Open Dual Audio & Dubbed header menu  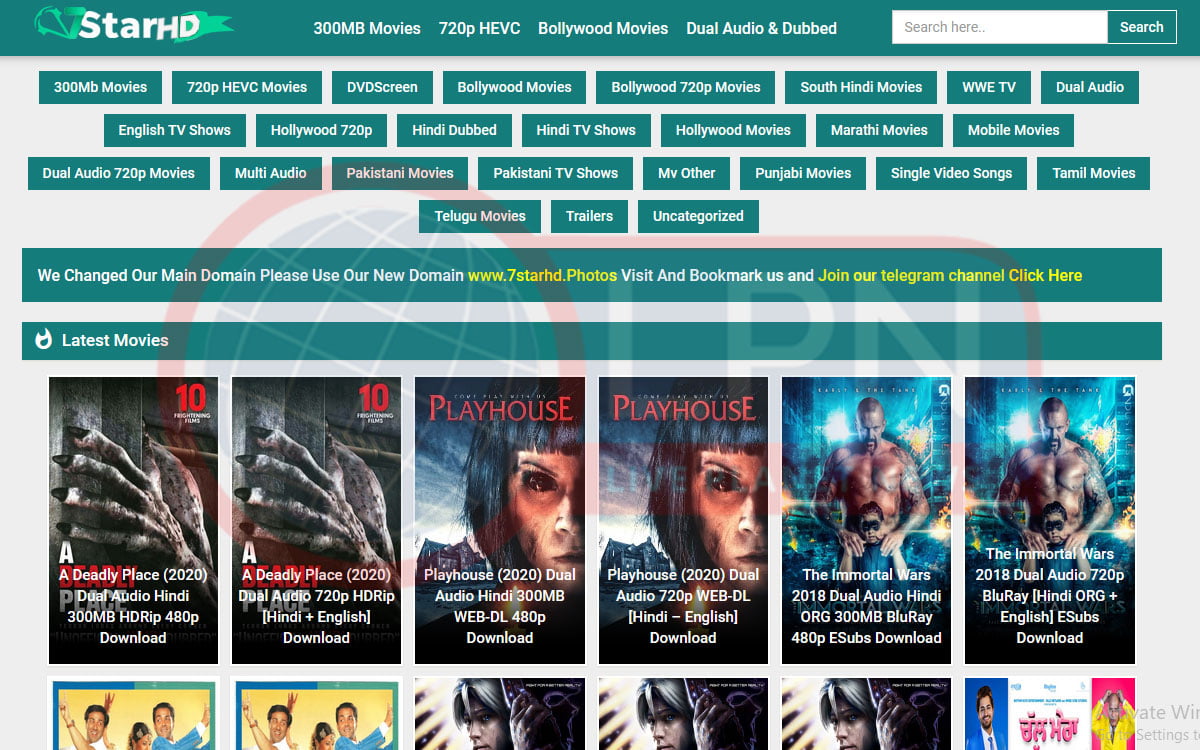pyautogui.click(x=761, y=28)
